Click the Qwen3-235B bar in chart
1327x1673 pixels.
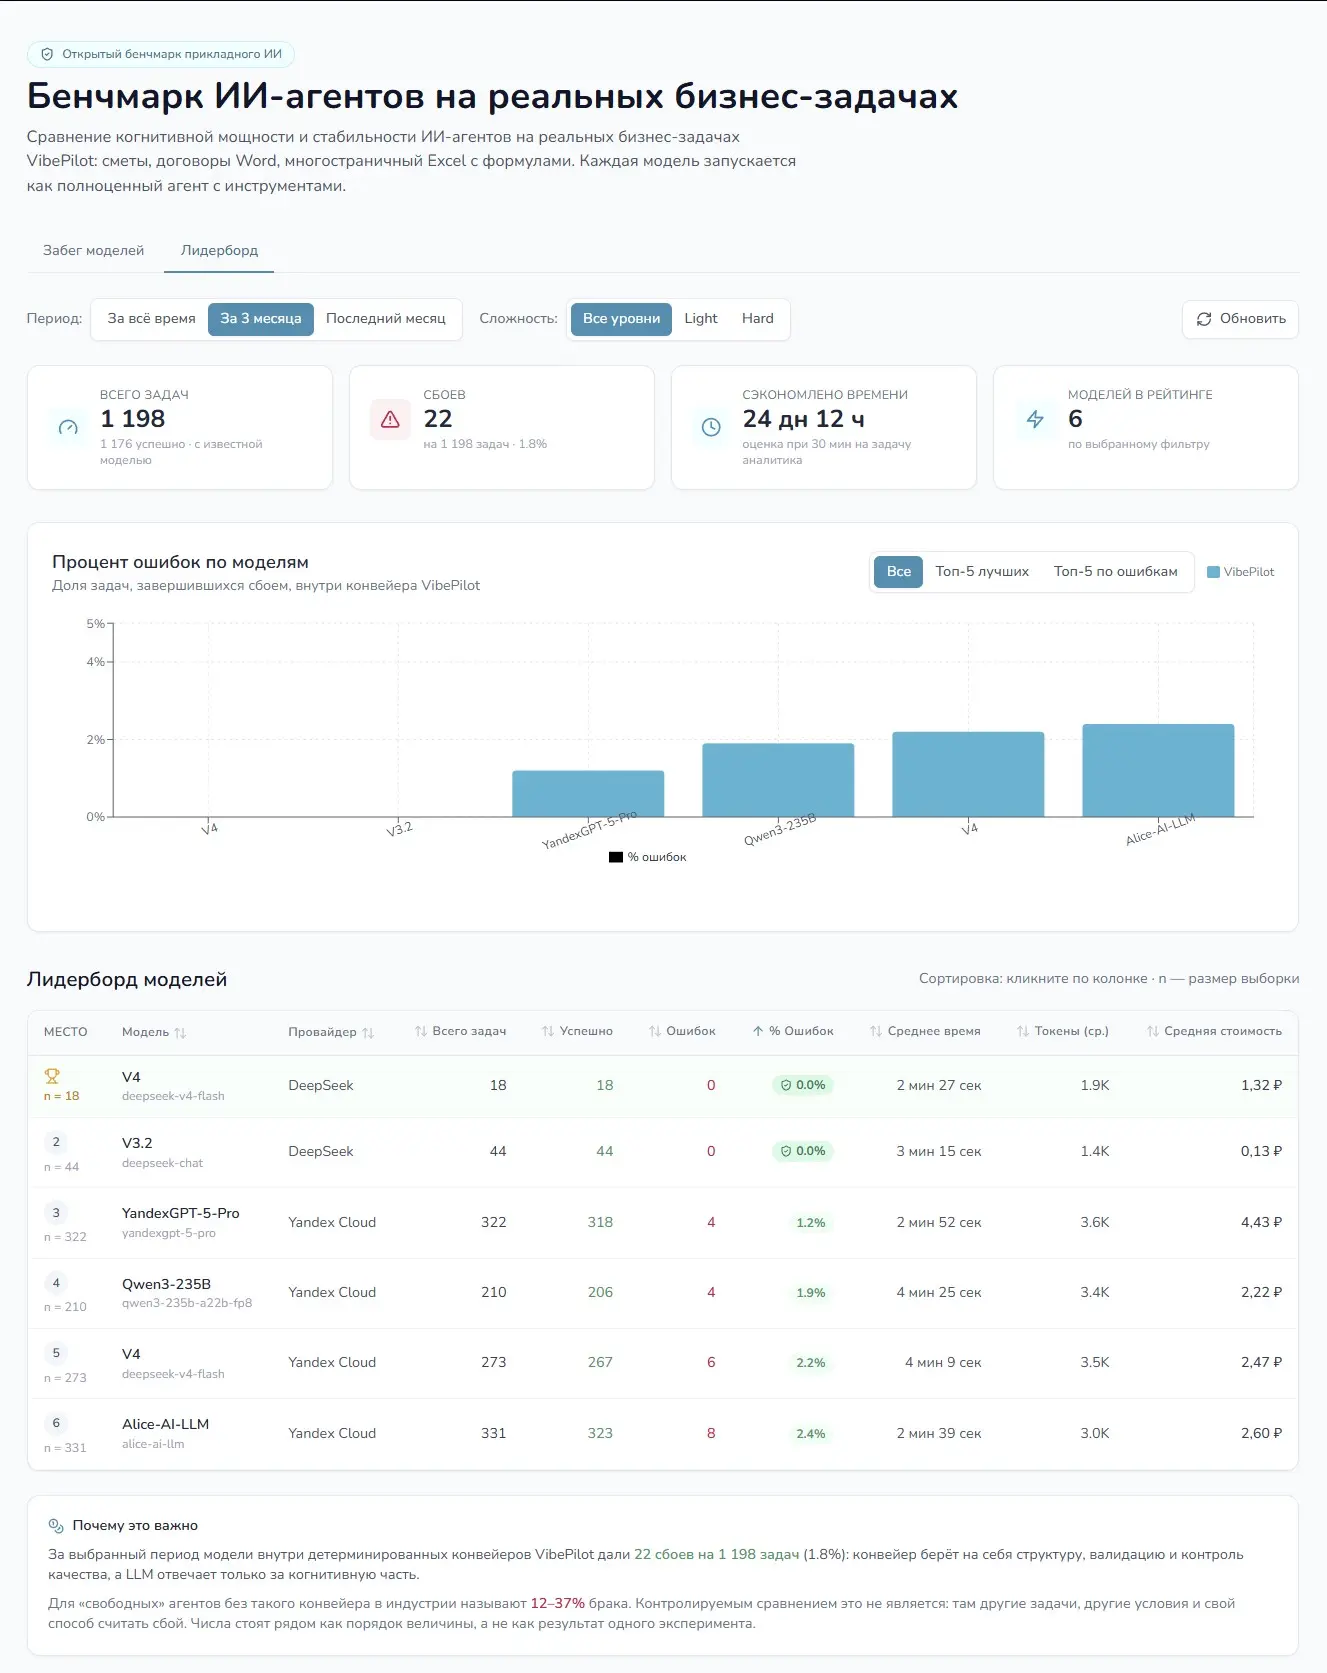point(778,780)
